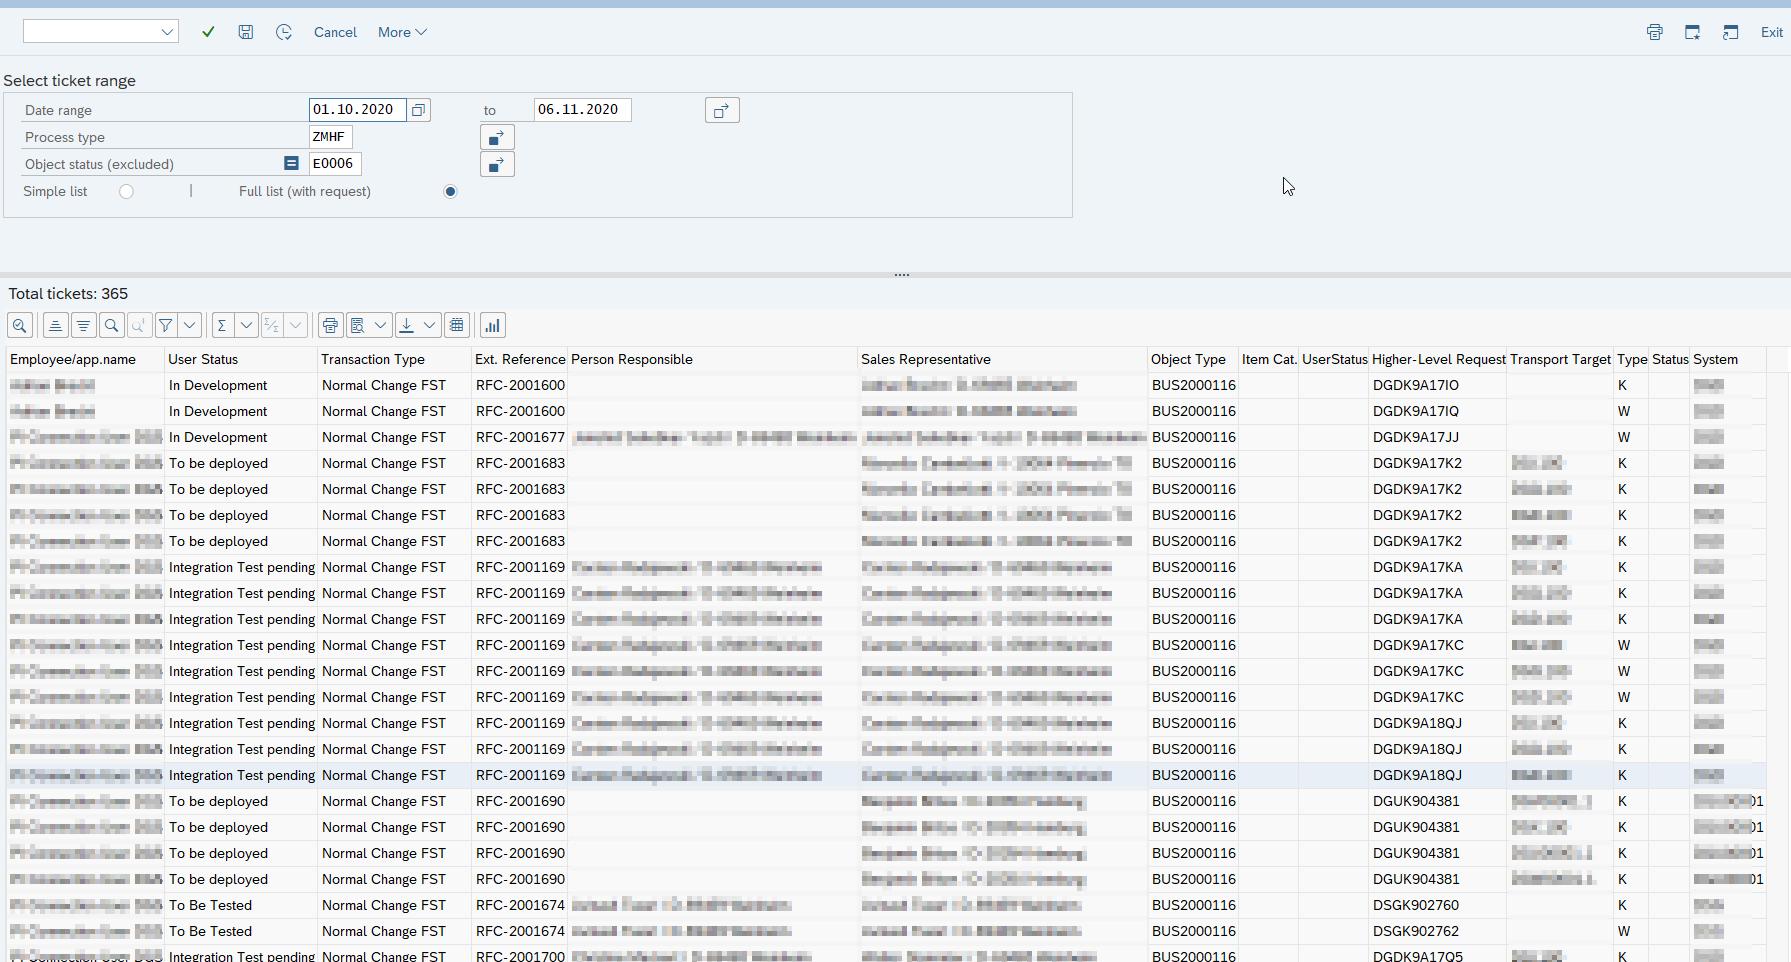The height and width of the screenshot is (962, 1791).
Task: Open the Print icon above the ticket list
Action: click(x=330, y=325)
